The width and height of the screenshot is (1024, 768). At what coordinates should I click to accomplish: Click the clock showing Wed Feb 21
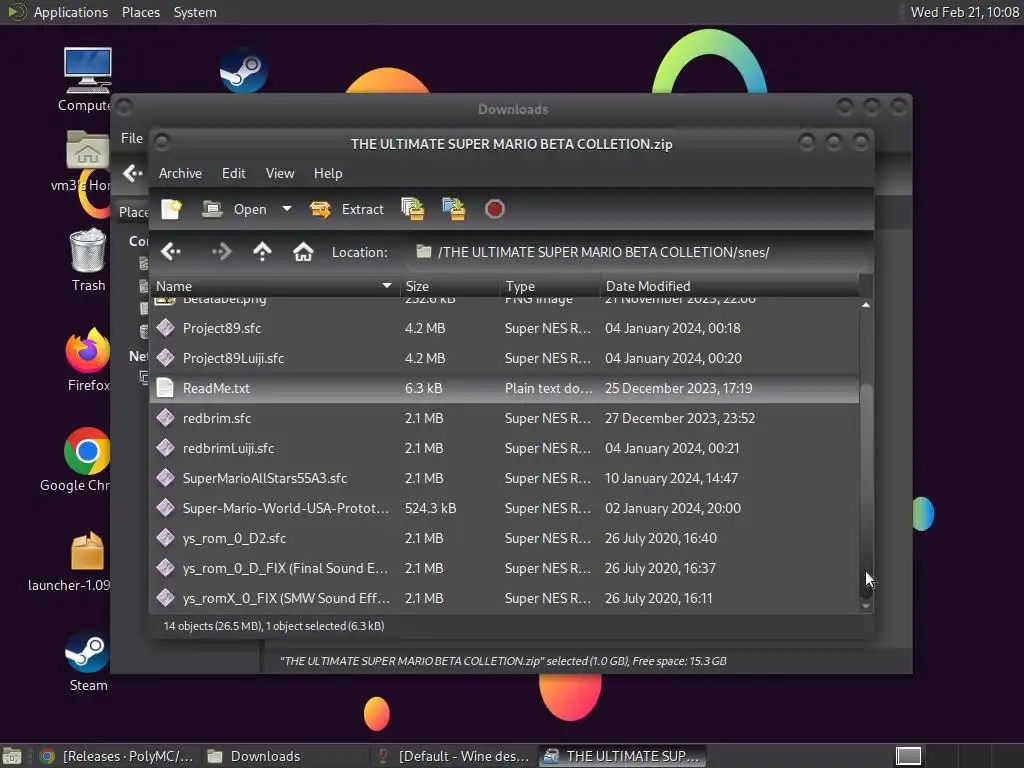(x=965, y=12)
